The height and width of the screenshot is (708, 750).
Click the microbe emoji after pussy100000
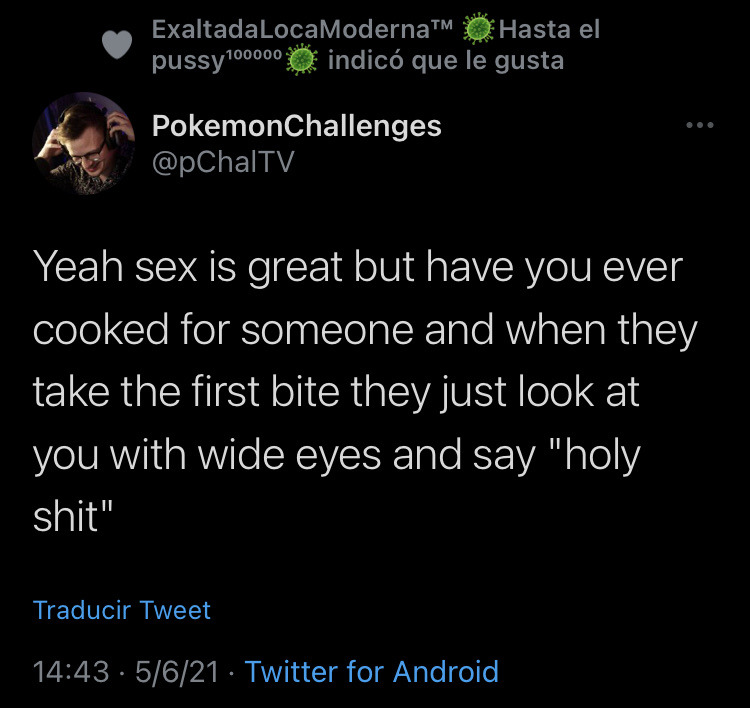pos(301,60)
